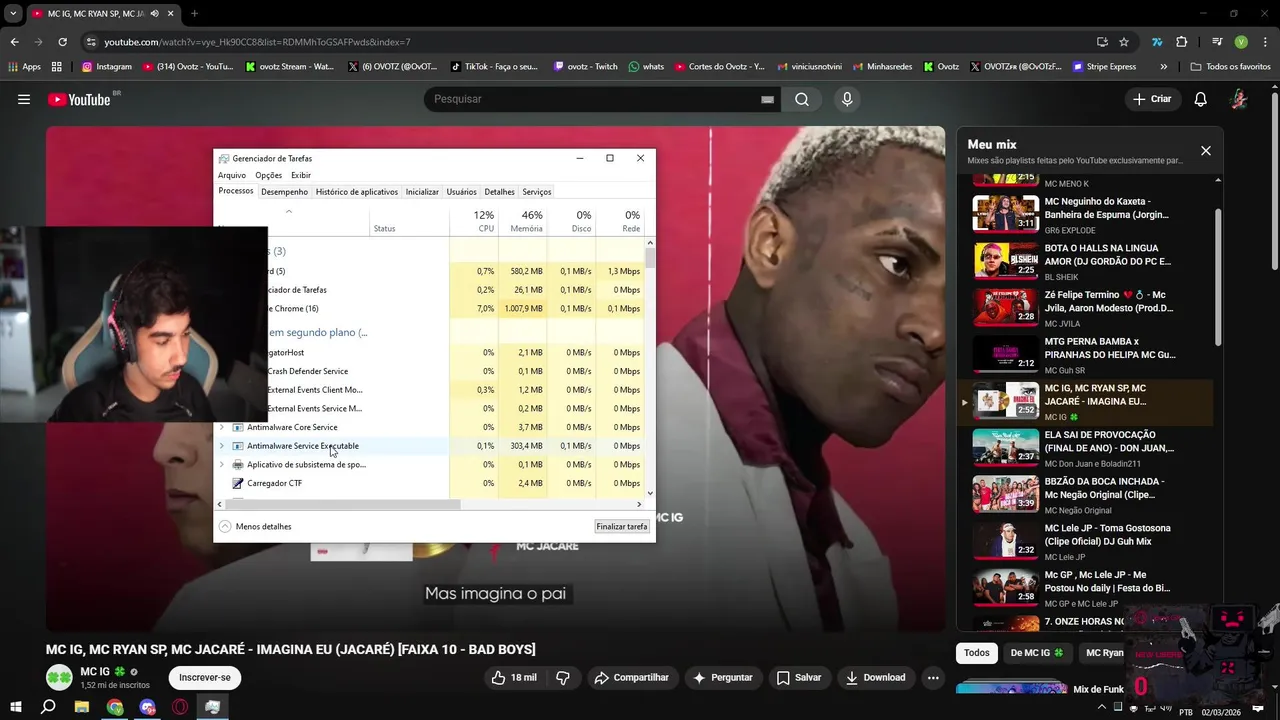Start voice search with the microphone icon
The width and height of the screenshot is (1280, 720).
click(847, 99)
